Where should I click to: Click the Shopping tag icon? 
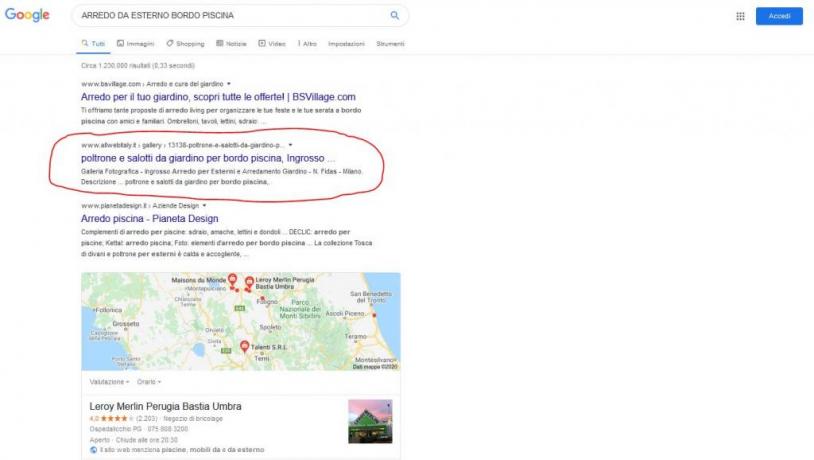[169, 43]
